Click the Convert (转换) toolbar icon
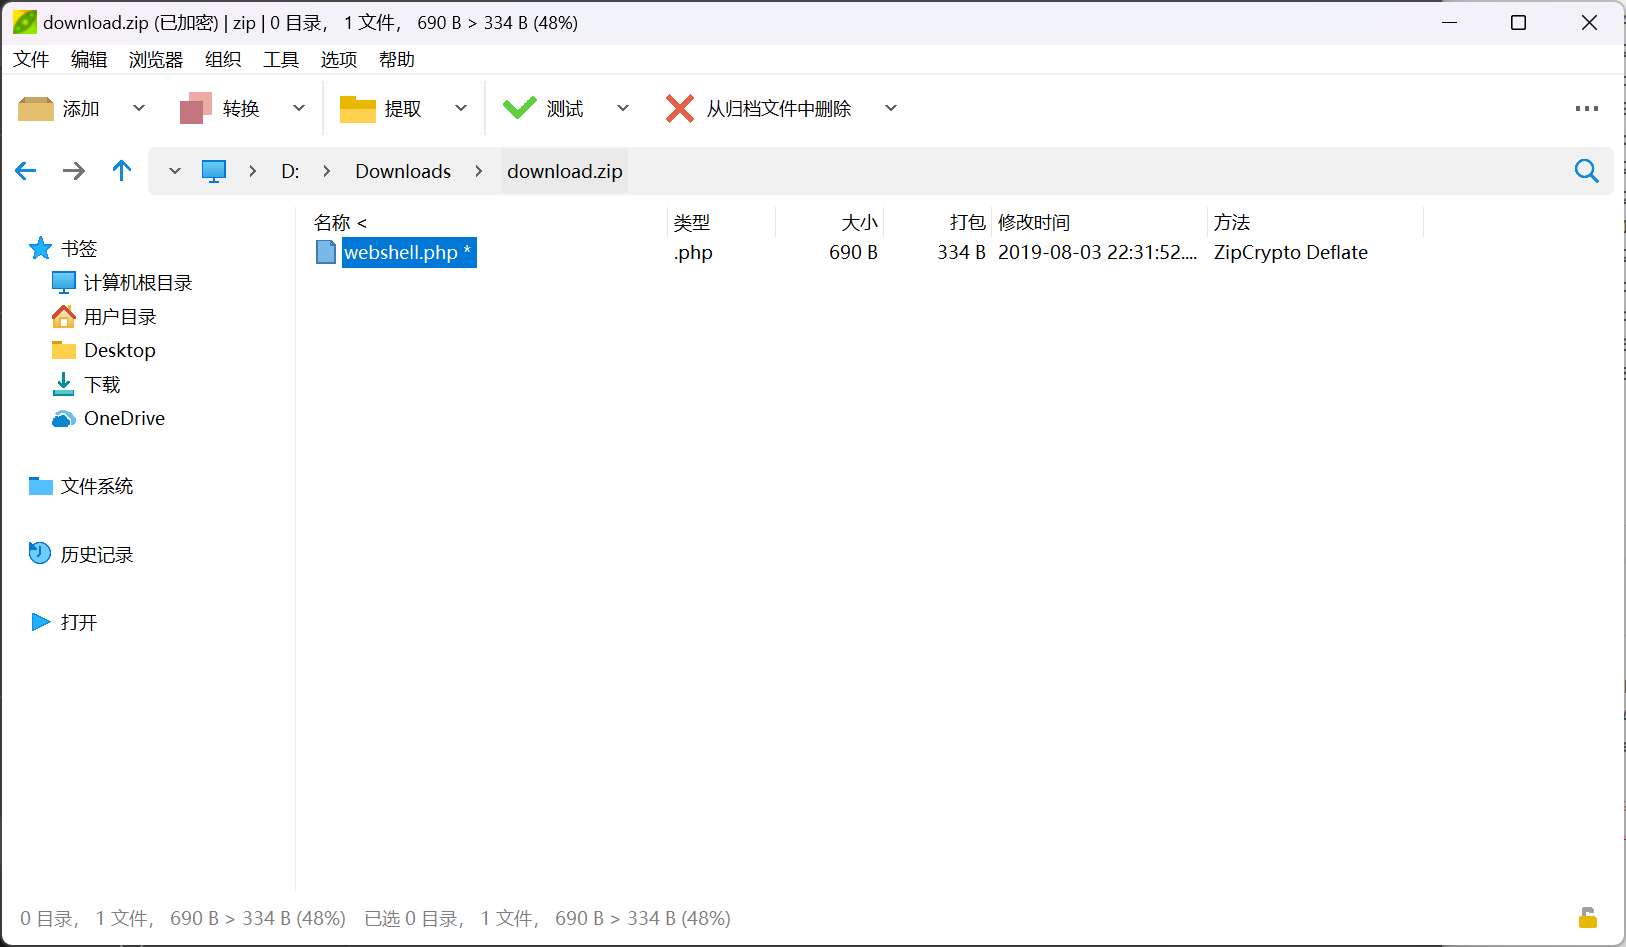This screenshot has height=947, width=1626. click(x=196, y=108)
